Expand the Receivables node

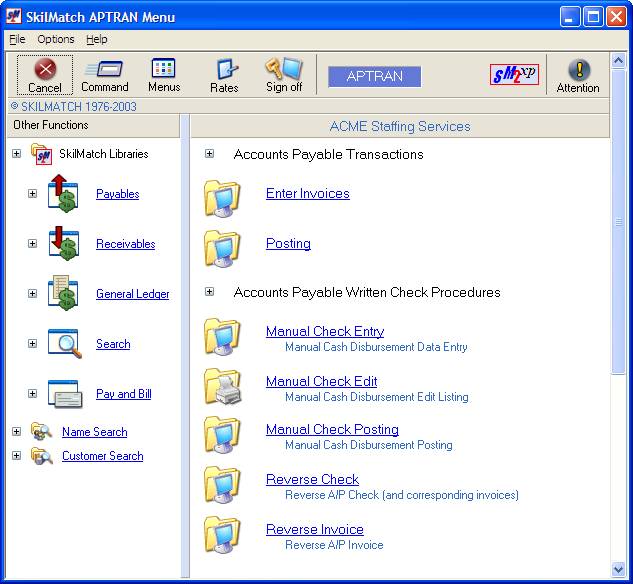tap(32, 244)
